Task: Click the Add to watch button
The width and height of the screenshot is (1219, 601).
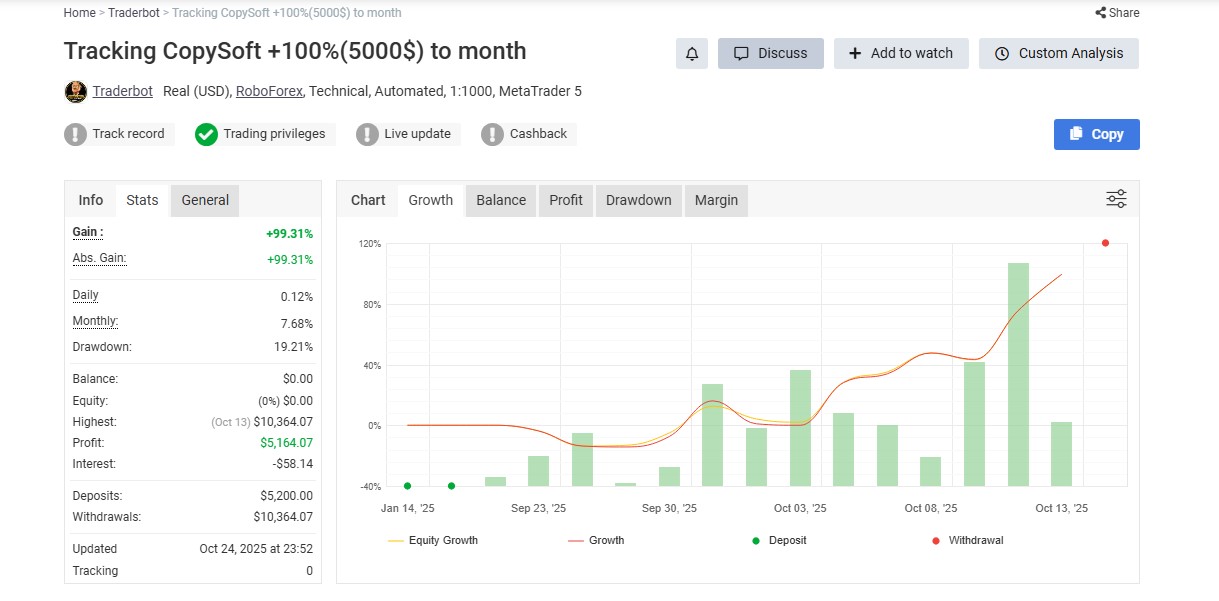Action: pyautogui.click(x=901, y=53)
